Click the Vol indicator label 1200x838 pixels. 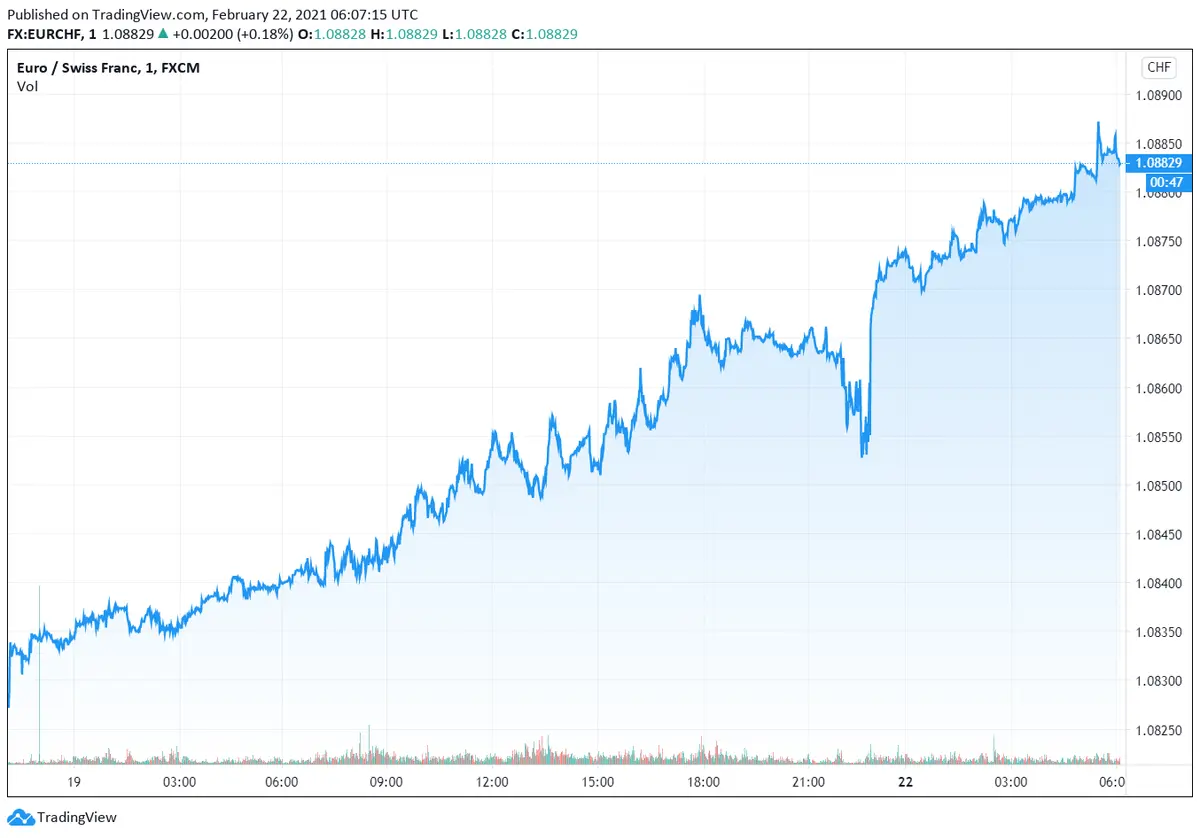27,87
